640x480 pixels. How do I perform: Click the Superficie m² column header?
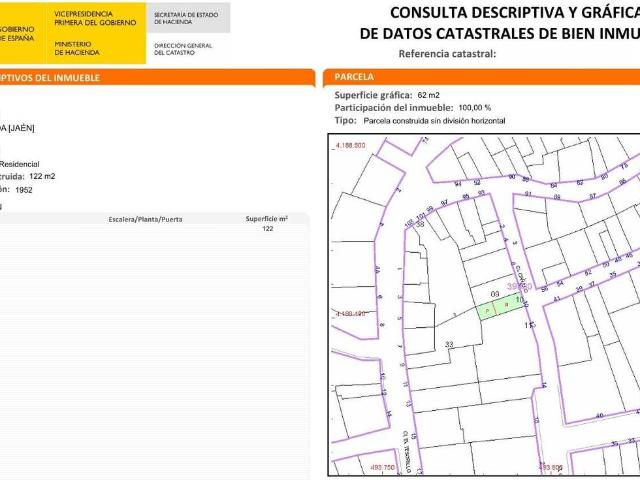point(267,218)
